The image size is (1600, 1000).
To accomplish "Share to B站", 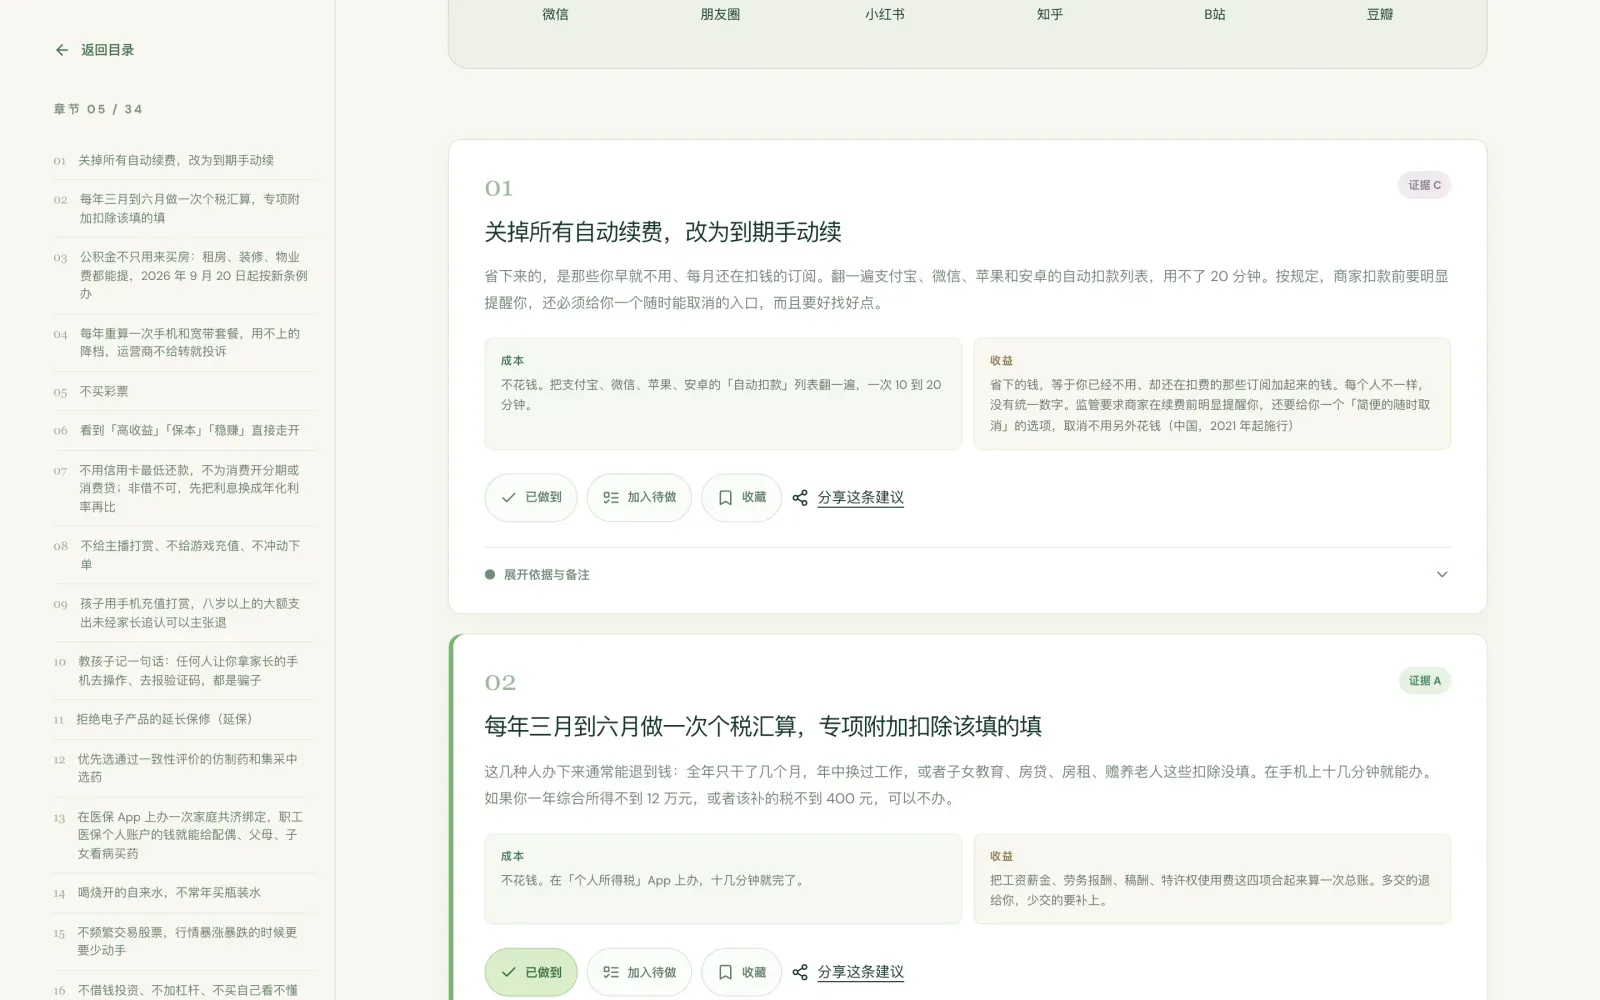I will coord(1214,14).
